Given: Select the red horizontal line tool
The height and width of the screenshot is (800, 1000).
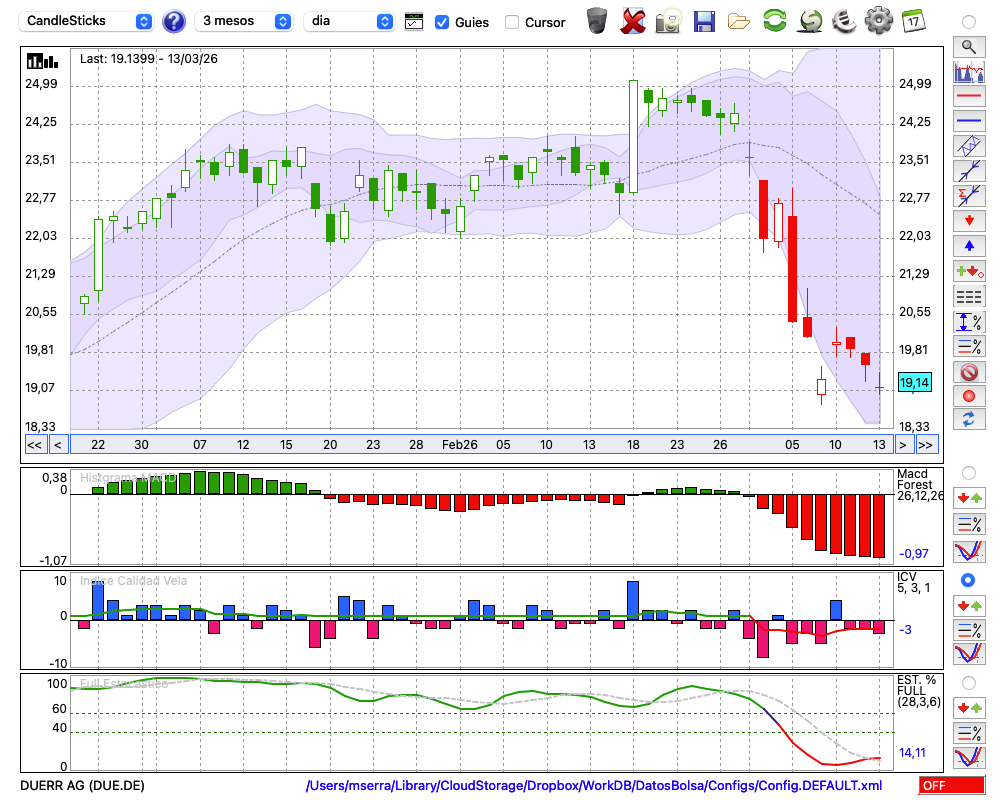Looking at the screenshot, I should (x=969, y=96).
